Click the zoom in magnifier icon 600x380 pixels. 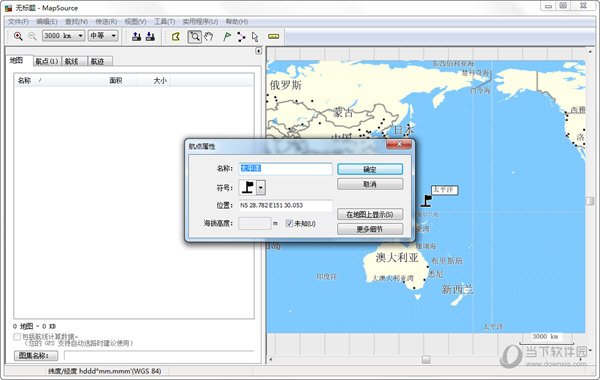[x=18, y=36]
